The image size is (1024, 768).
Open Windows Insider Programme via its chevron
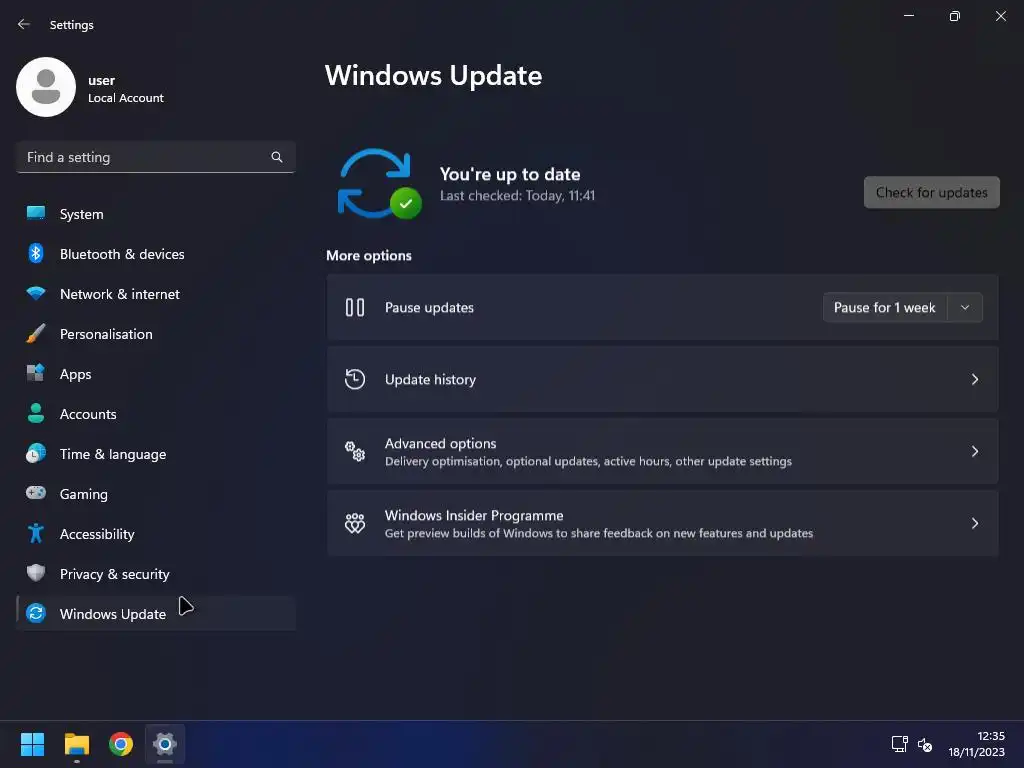pos(974,522)
